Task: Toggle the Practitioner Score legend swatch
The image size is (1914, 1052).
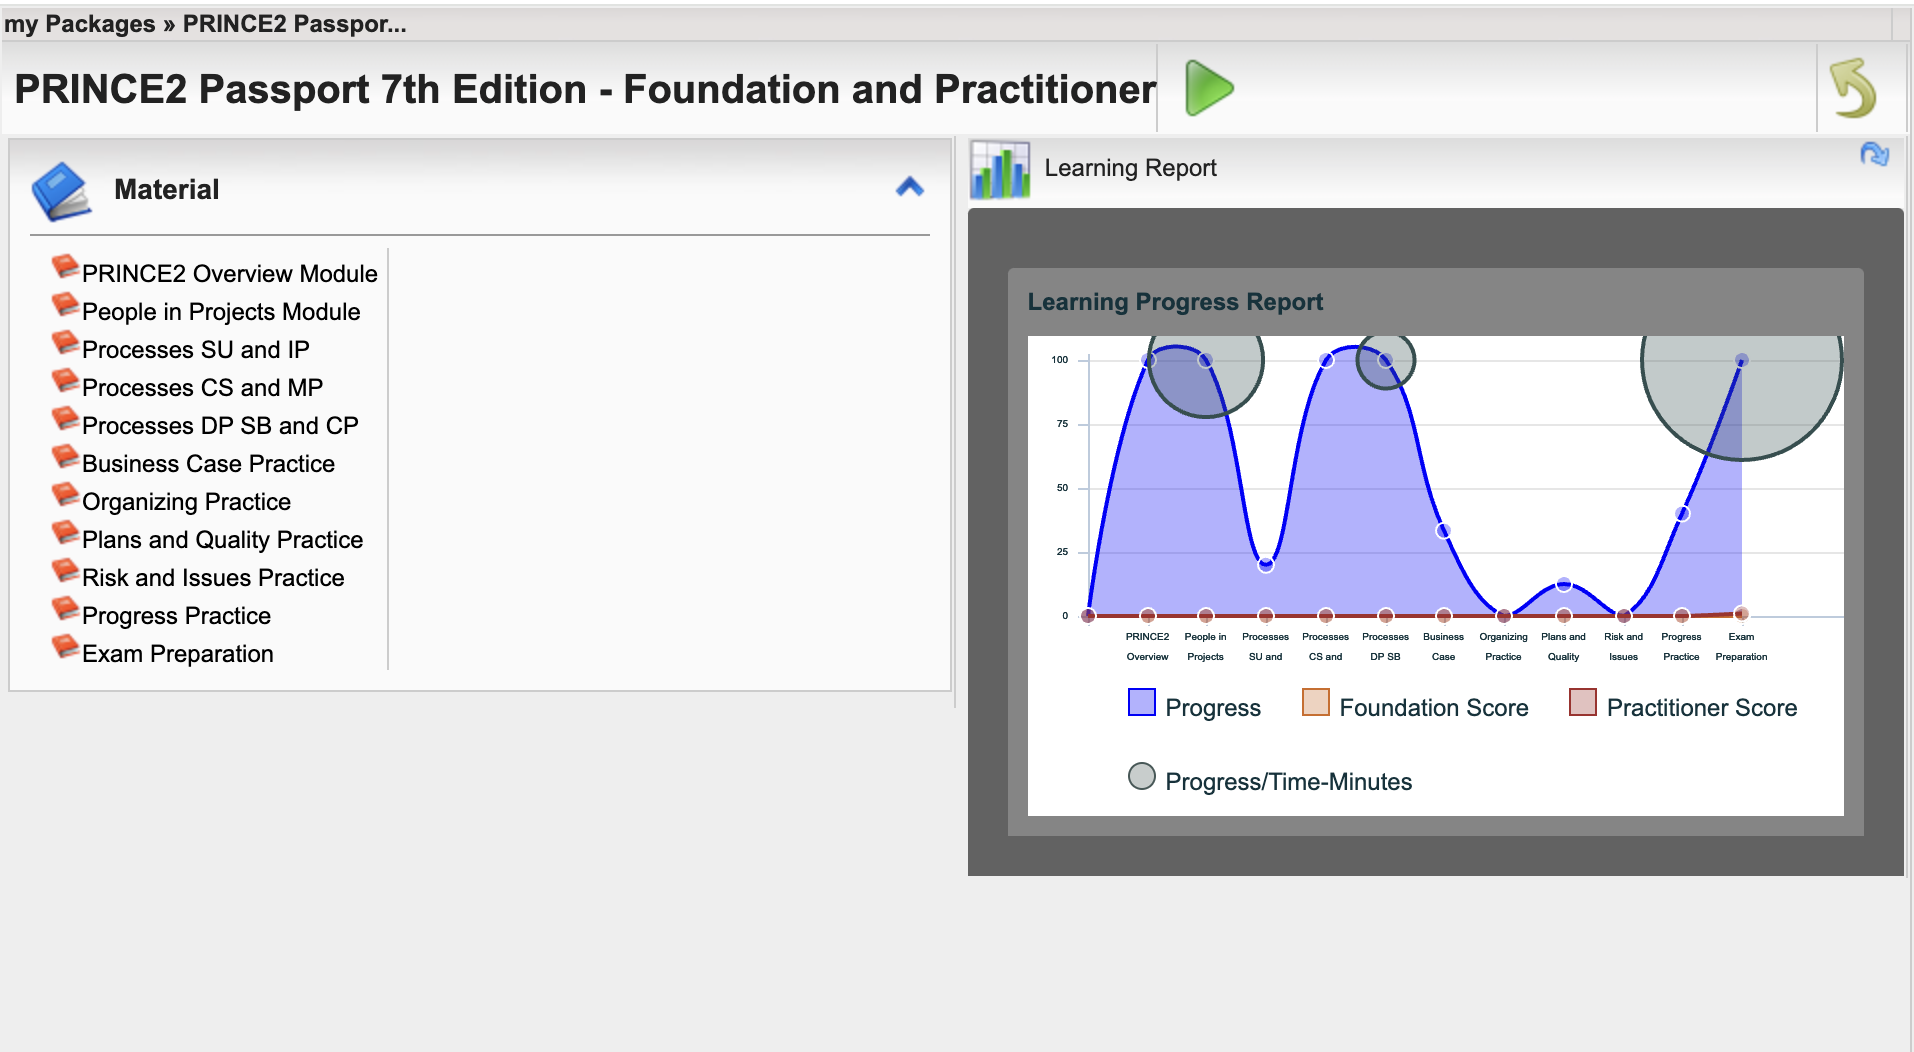Action: pos(1582,702)
